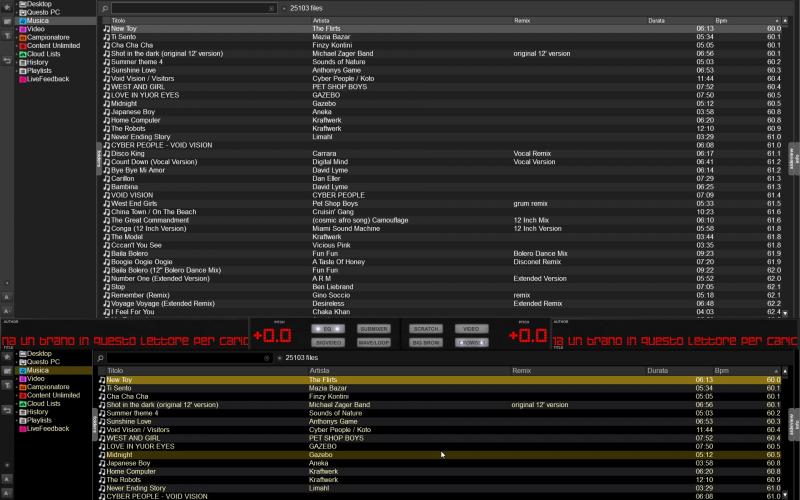Select Questo PC icon in lower tree
This screenshot has width=800, height=500.
(x=22, y=362)
